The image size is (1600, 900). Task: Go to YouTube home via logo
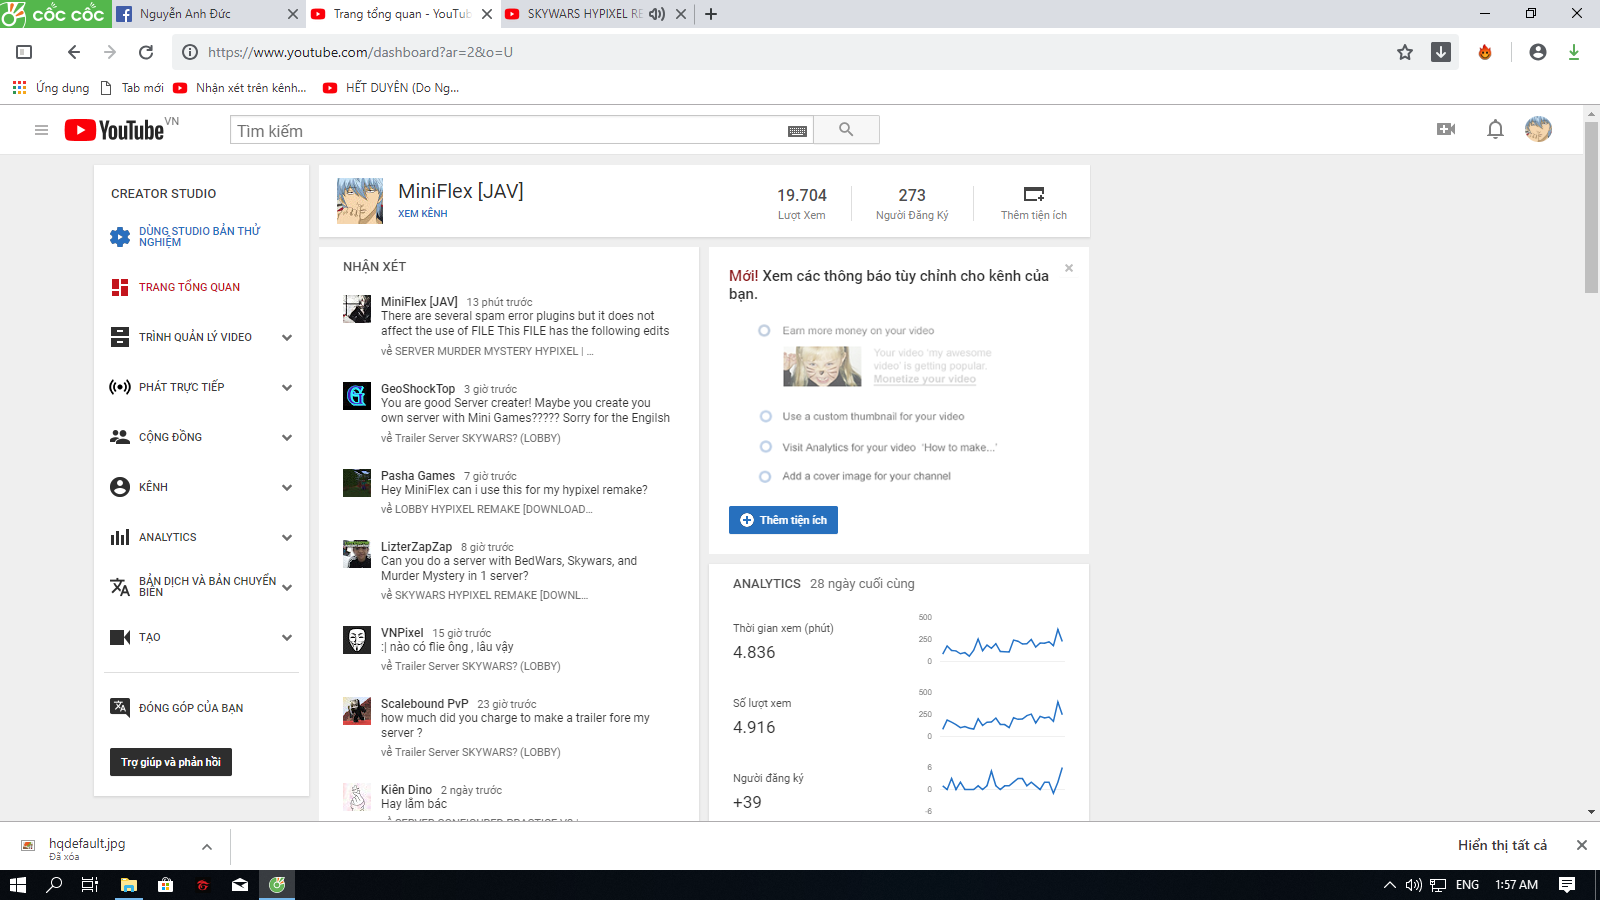point(115,130)
